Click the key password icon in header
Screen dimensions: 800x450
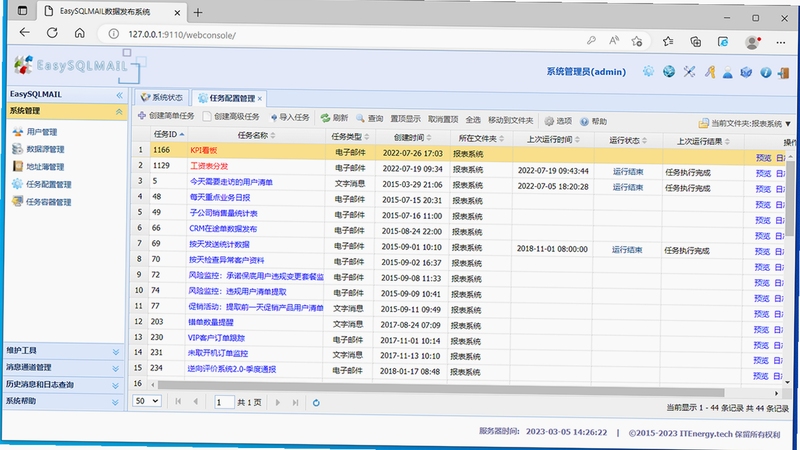[x=710, y=72]
